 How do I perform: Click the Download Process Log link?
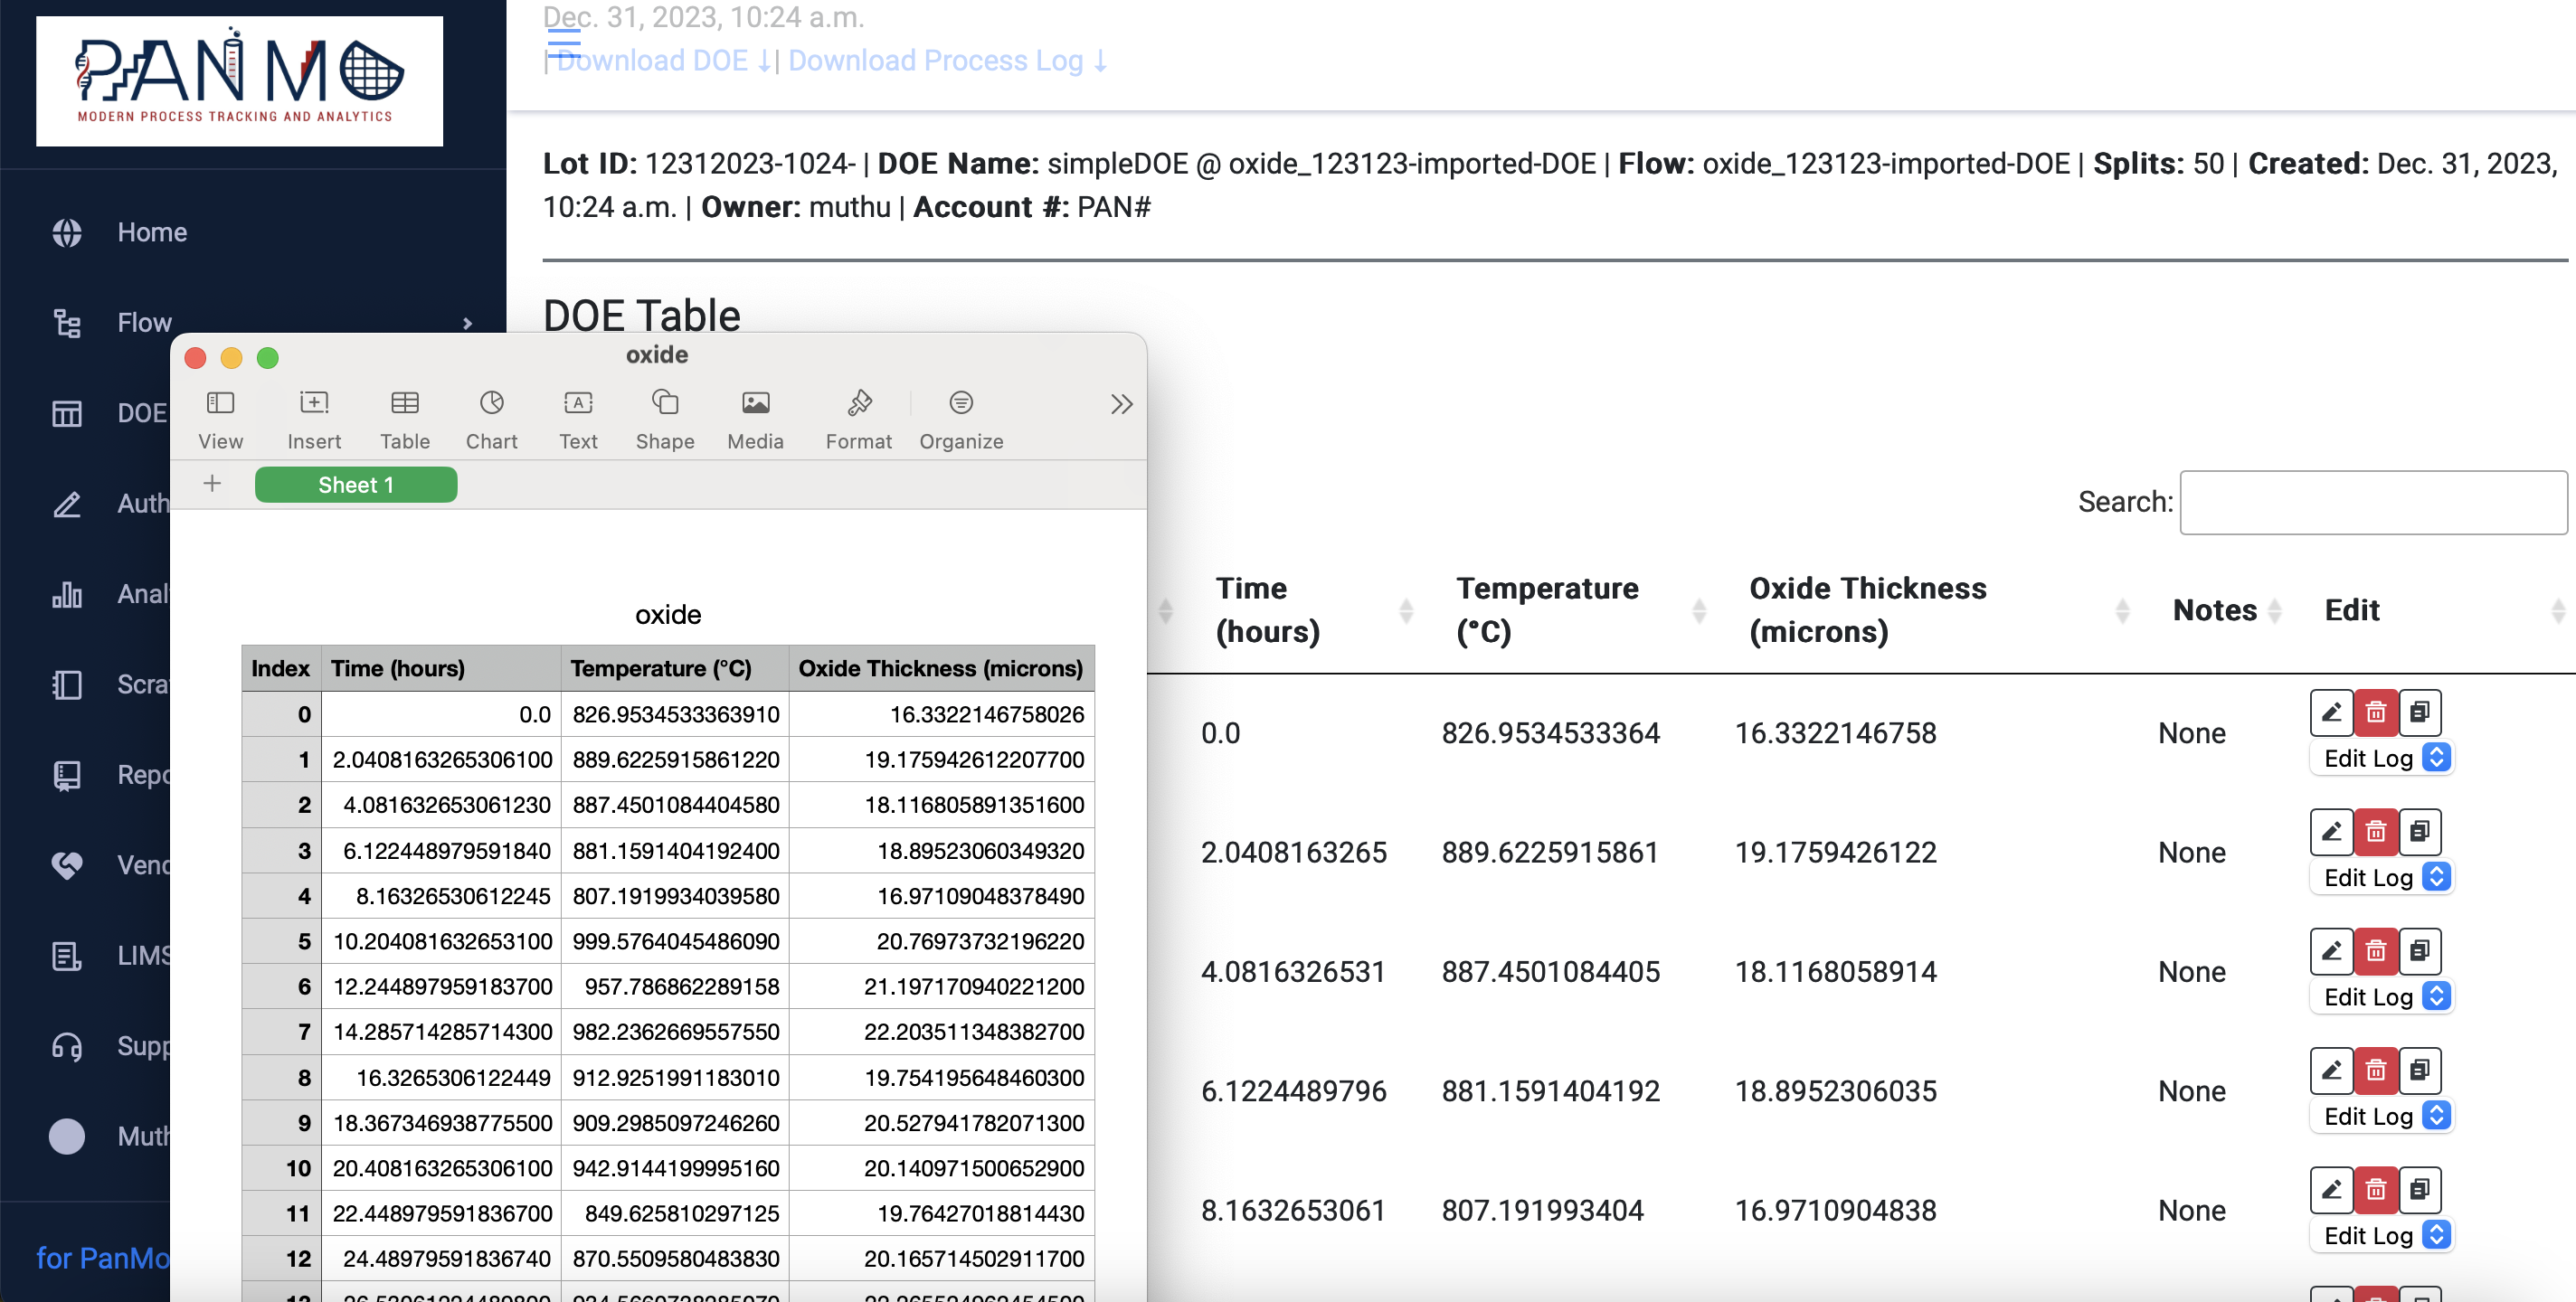click(948, 61)
